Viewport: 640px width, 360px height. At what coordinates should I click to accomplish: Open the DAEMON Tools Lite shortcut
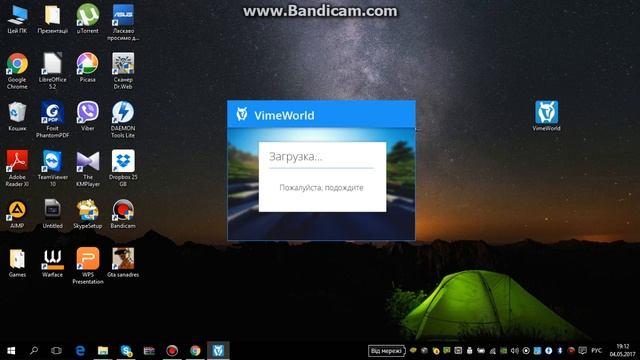pyautogui.click(x=123, y=120)
